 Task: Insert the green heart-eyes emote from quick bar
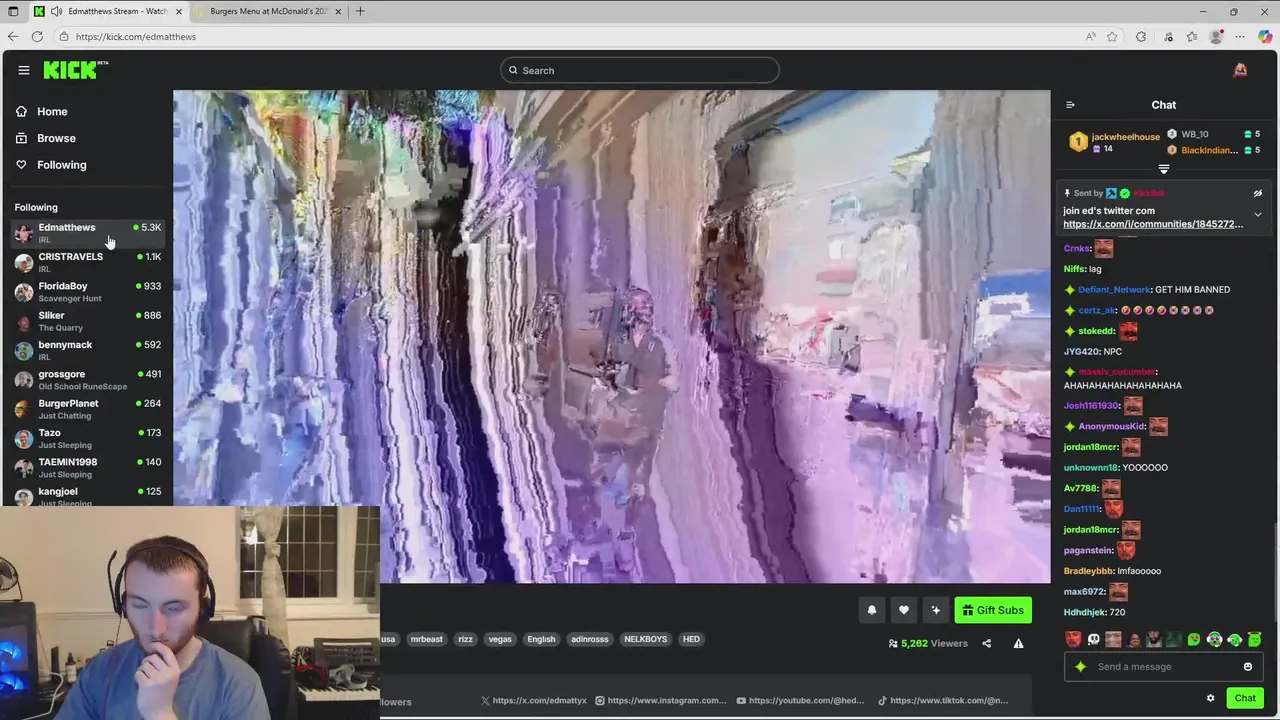coord(1194,640)
